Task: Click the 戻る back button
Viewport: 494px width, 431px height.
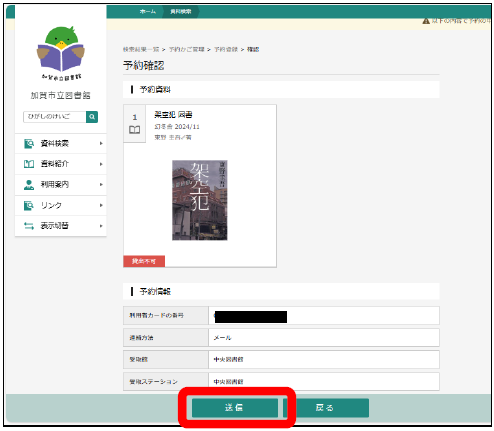Action: coord(326,408)
